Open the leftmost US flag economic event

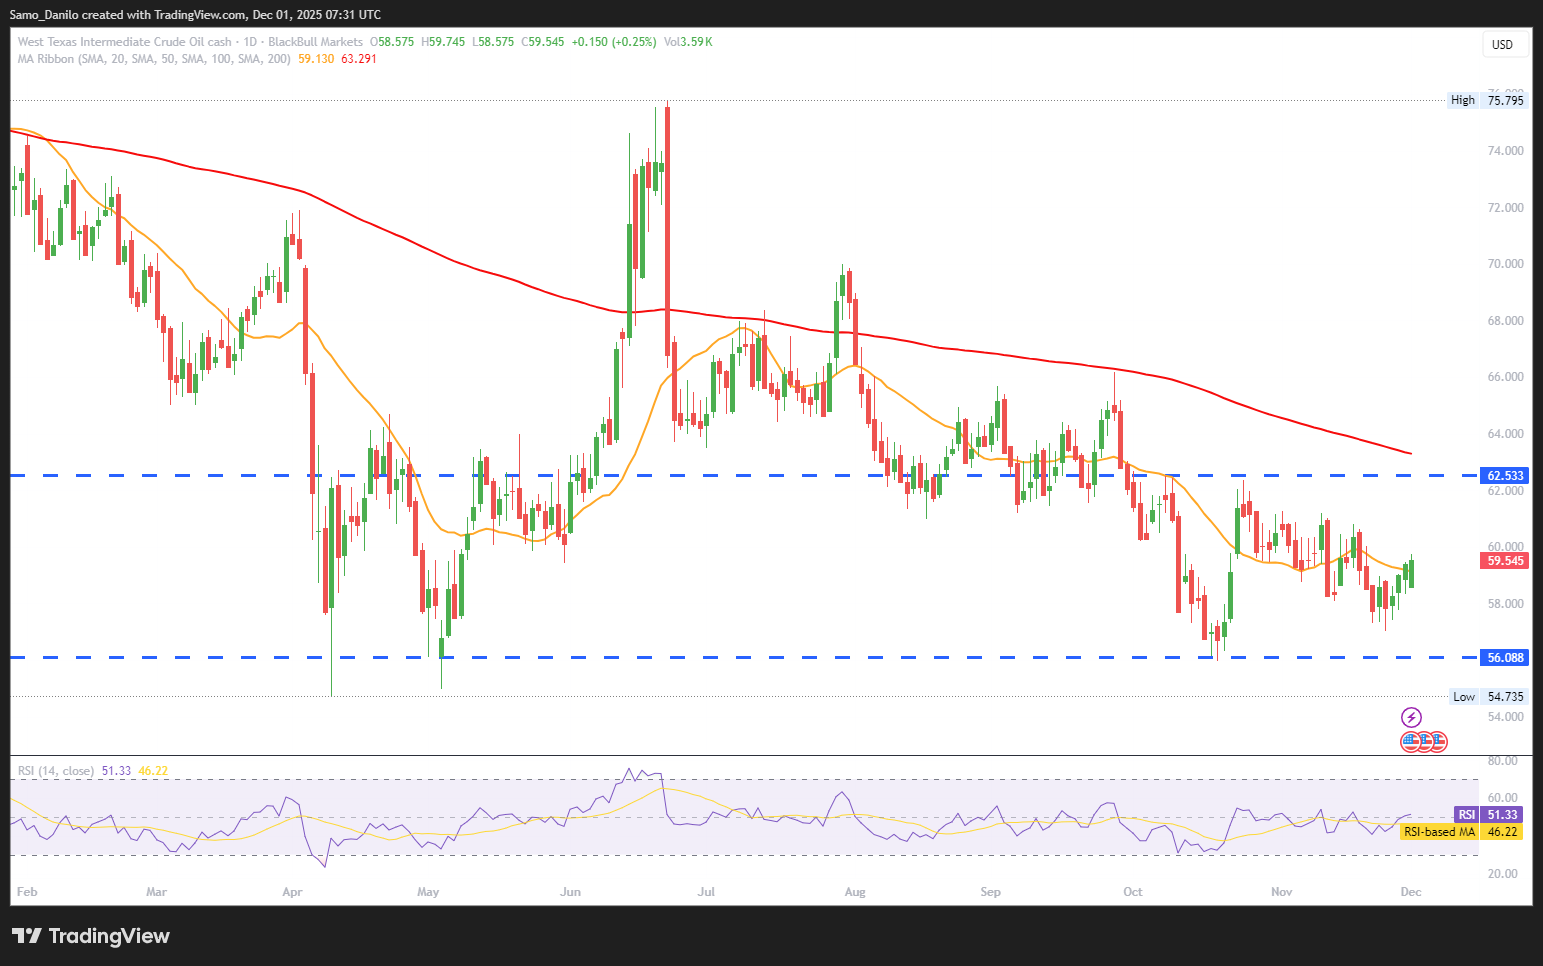point(1410,742)
